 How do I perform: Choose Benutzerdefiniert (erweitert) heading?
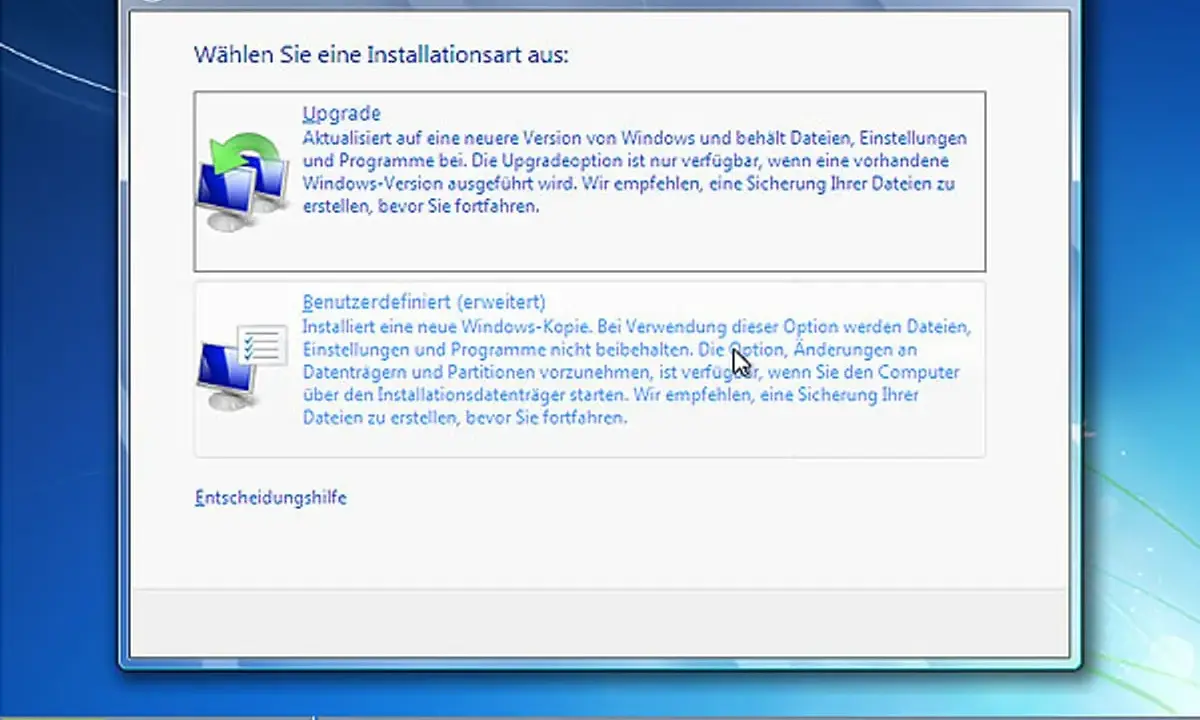[x=423, y=301]
